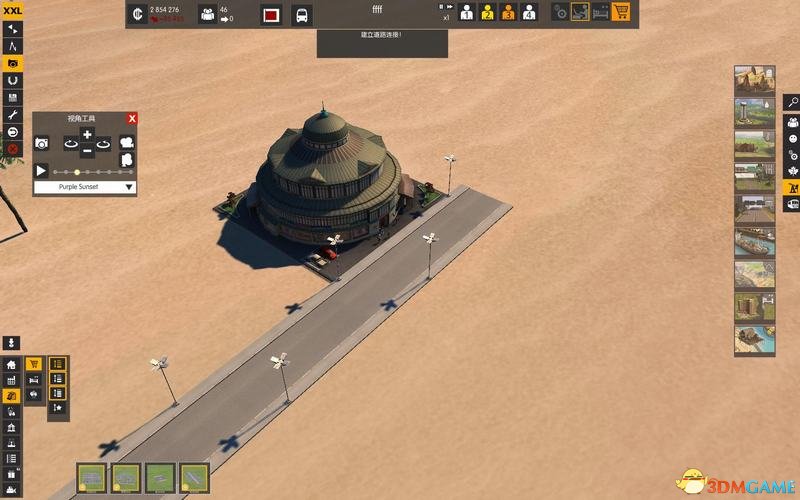
Task: Toggle the worker class 2 yellow filter
Action: (x=487, y=12)
